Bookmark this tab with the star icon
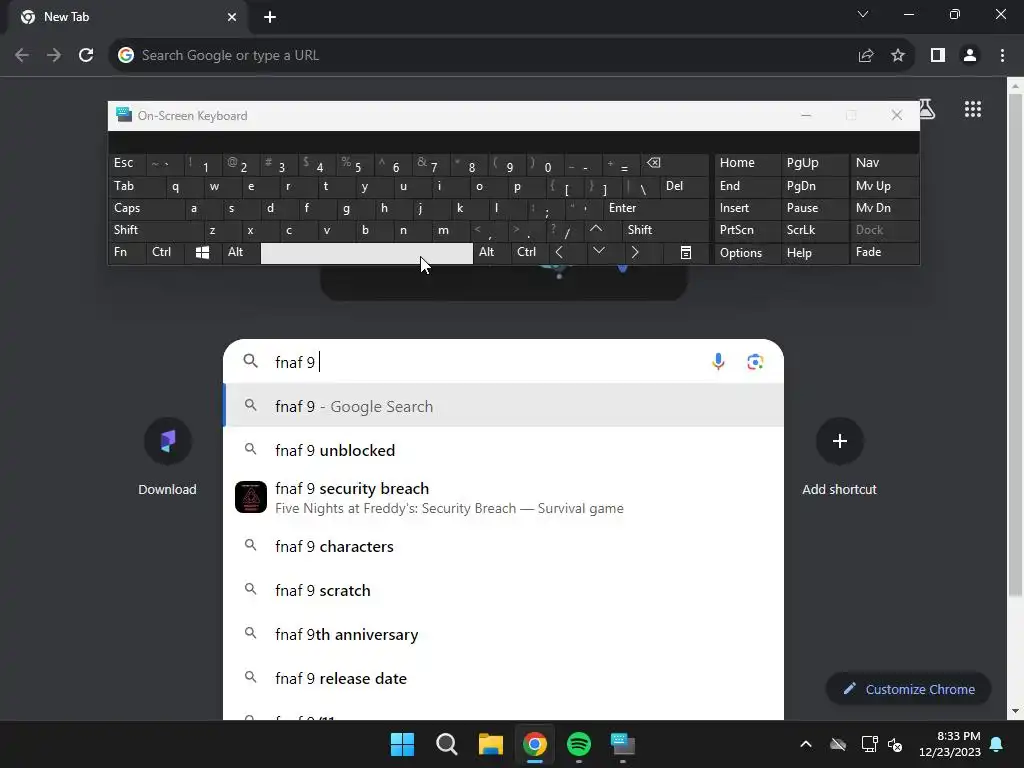This screenshot has height=768, width=1024. [x=898, y=56]
